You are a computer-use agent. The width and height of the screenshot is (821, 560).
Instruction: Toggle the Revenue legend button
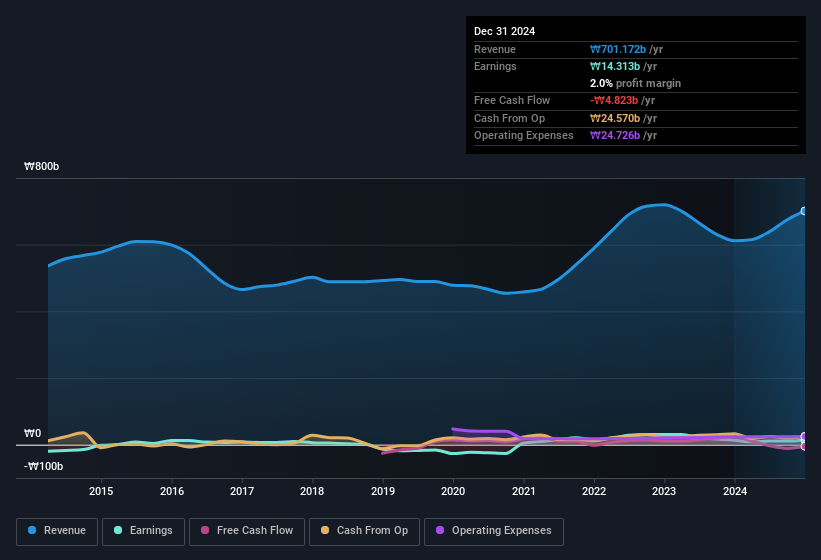(x=57, y=531)
